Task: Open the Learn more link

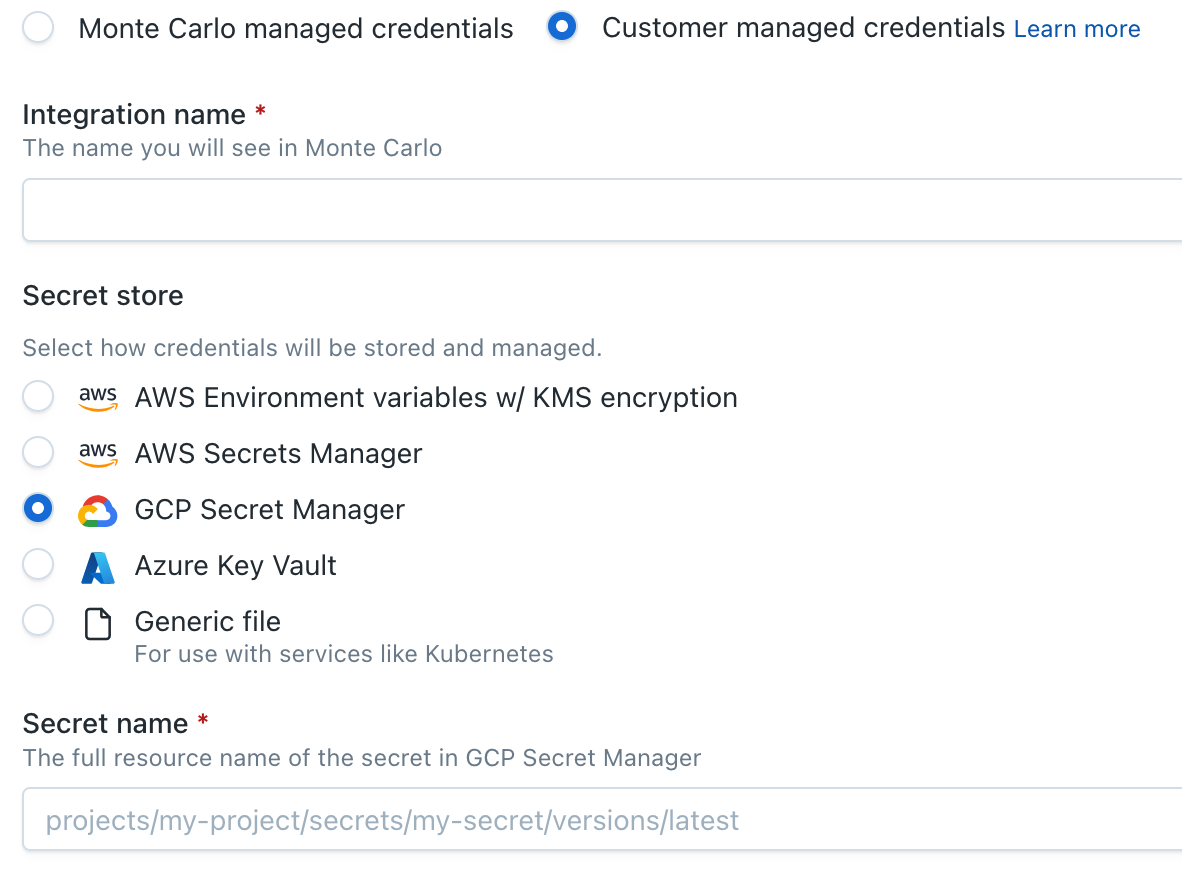Action: (1076, 29)
